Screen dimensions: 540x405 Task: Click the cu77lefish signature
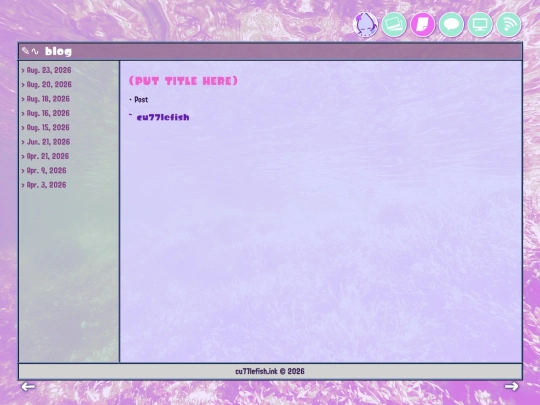pyautogui.click(x=163, y=117)
